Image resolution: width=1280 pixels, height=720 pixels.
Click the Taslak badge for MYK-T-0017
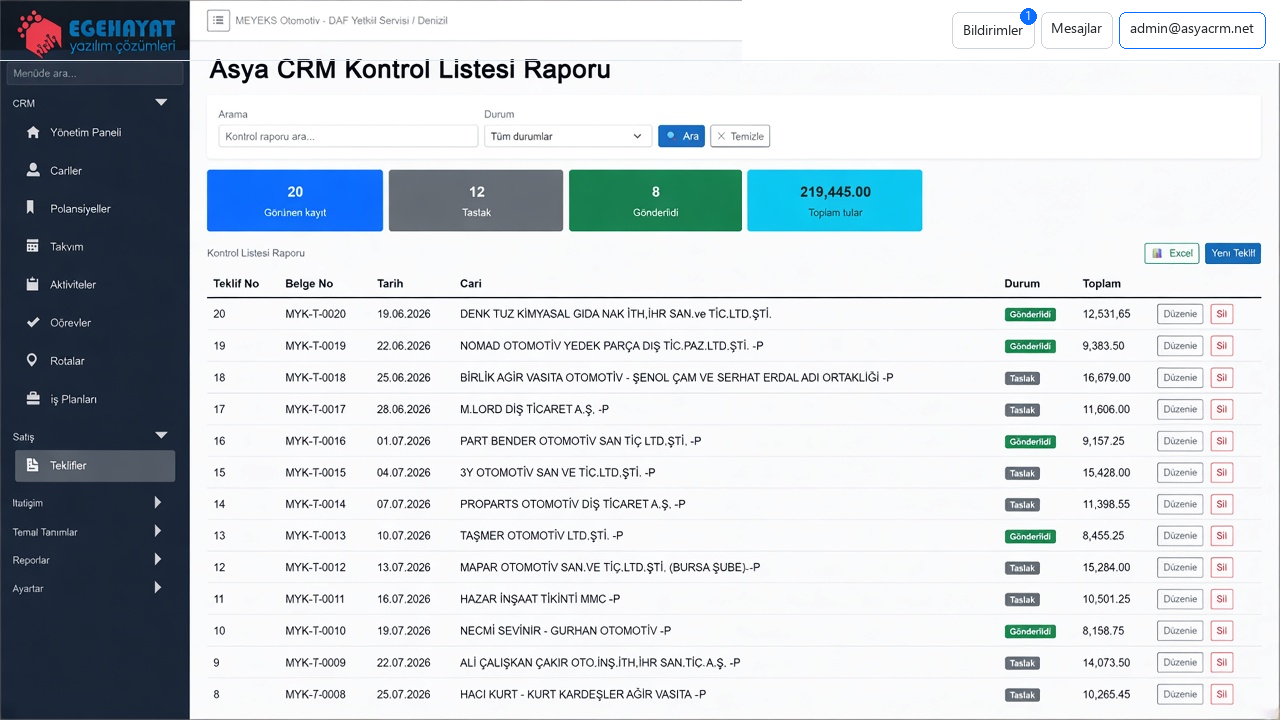click(x=1022, y=410)
